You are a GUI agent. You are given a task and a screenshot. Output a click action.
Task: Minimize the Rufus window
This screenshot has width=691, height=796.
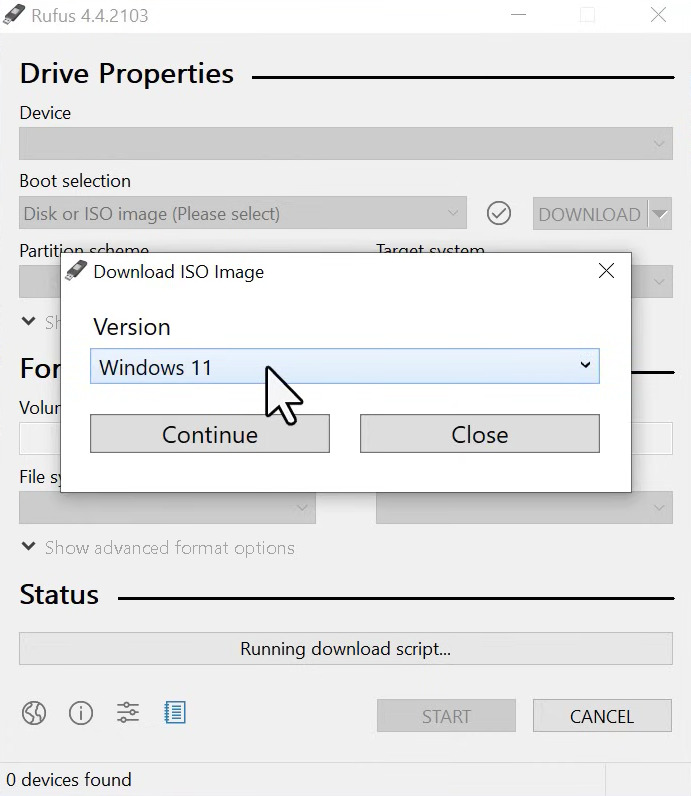pyautogui.click(x=518, y=15)
